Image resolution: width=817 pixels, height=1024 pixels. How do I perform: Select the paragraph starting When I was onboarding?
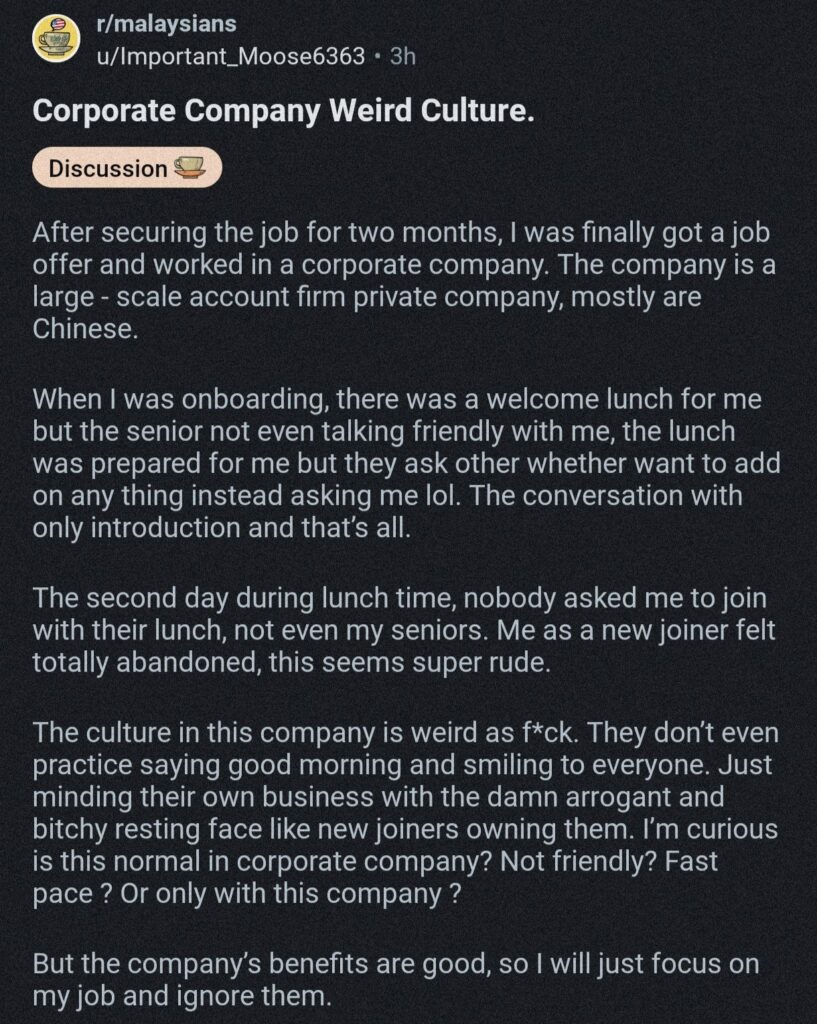(x=406, y=463)
